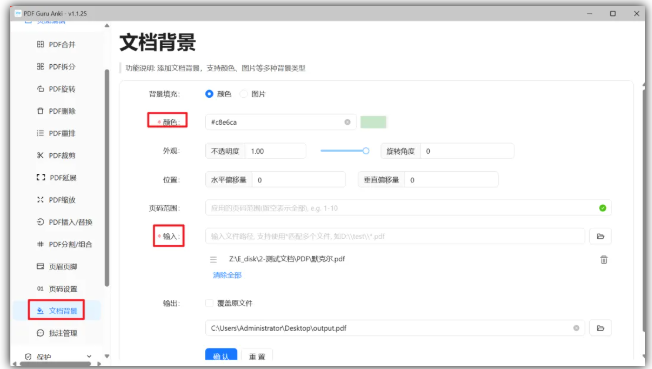Image resolution: width=652 pixels, height=369 pixels.
Task: Select 批注管理 annotation item
Action: pyautogui.click(x=57, y=333)
